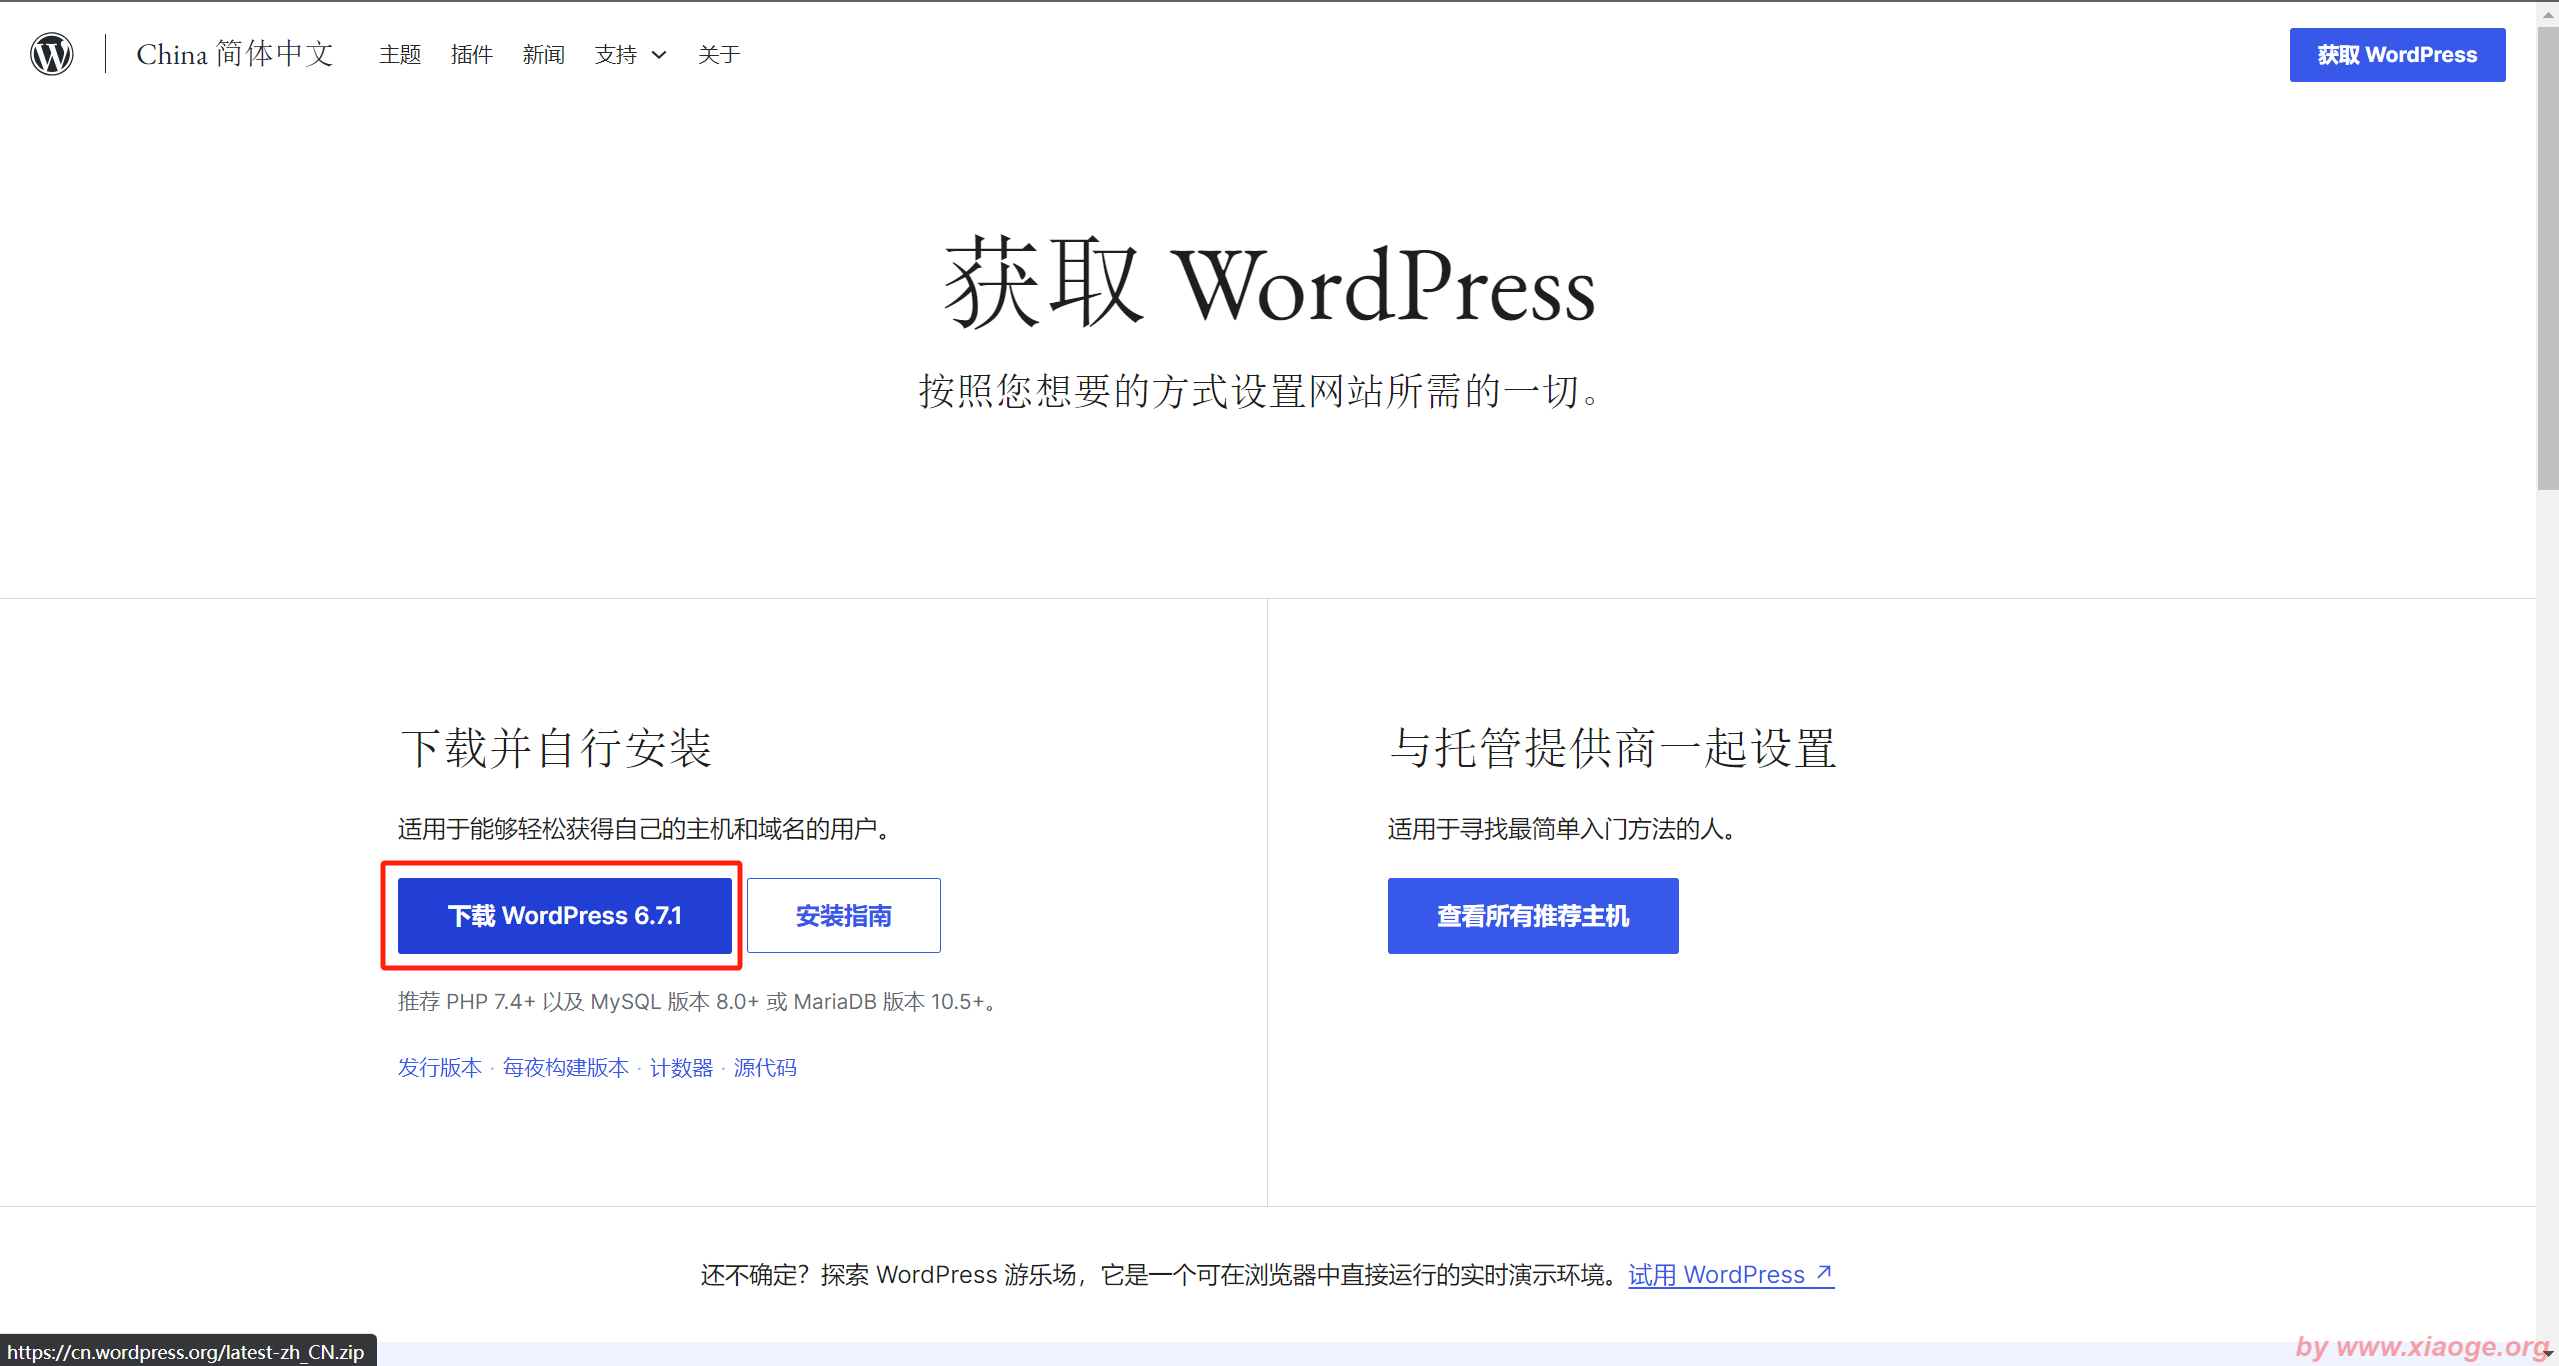The image size is (2559, 1366).
Task: Click the scrollbar up arrow
Action: pyautogui.click(x=2547, y=14)
